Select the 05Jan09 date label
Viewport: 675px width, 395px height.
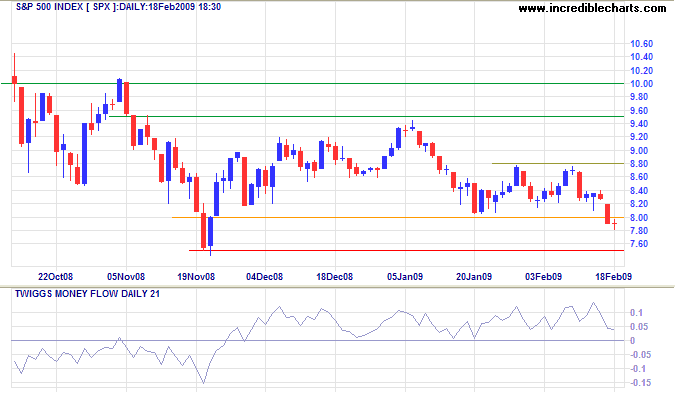(x=405, y=276)
